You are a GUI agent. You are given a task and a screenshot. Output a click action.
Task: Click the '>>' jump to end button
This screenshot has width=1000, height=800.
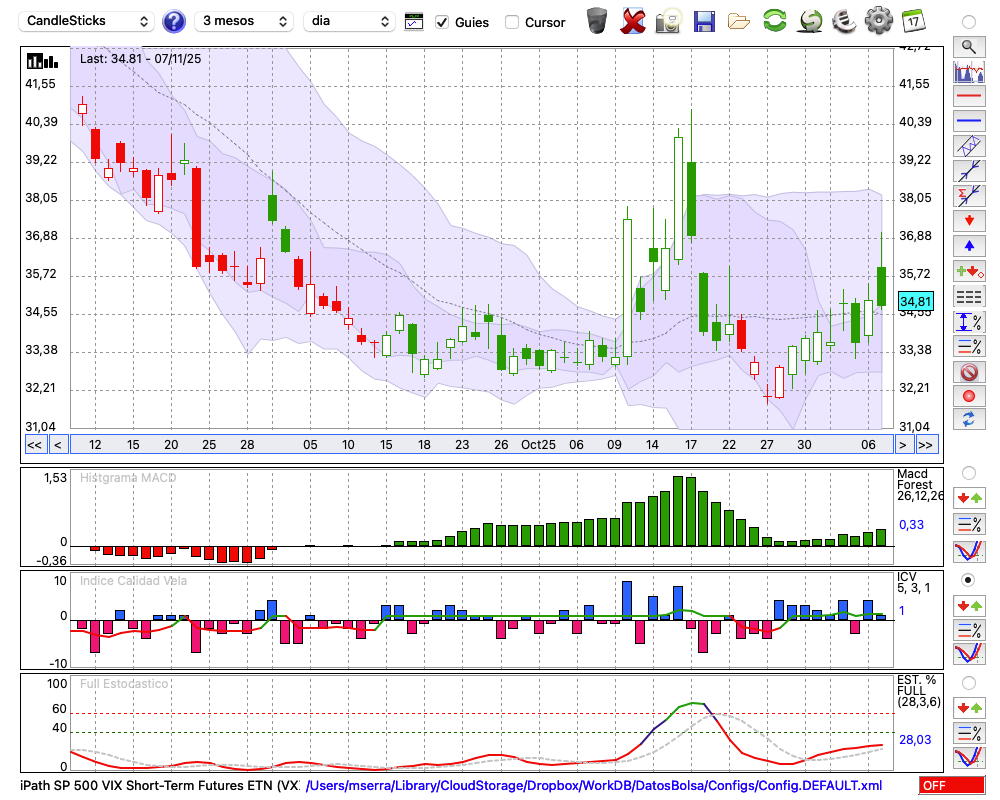926,445
